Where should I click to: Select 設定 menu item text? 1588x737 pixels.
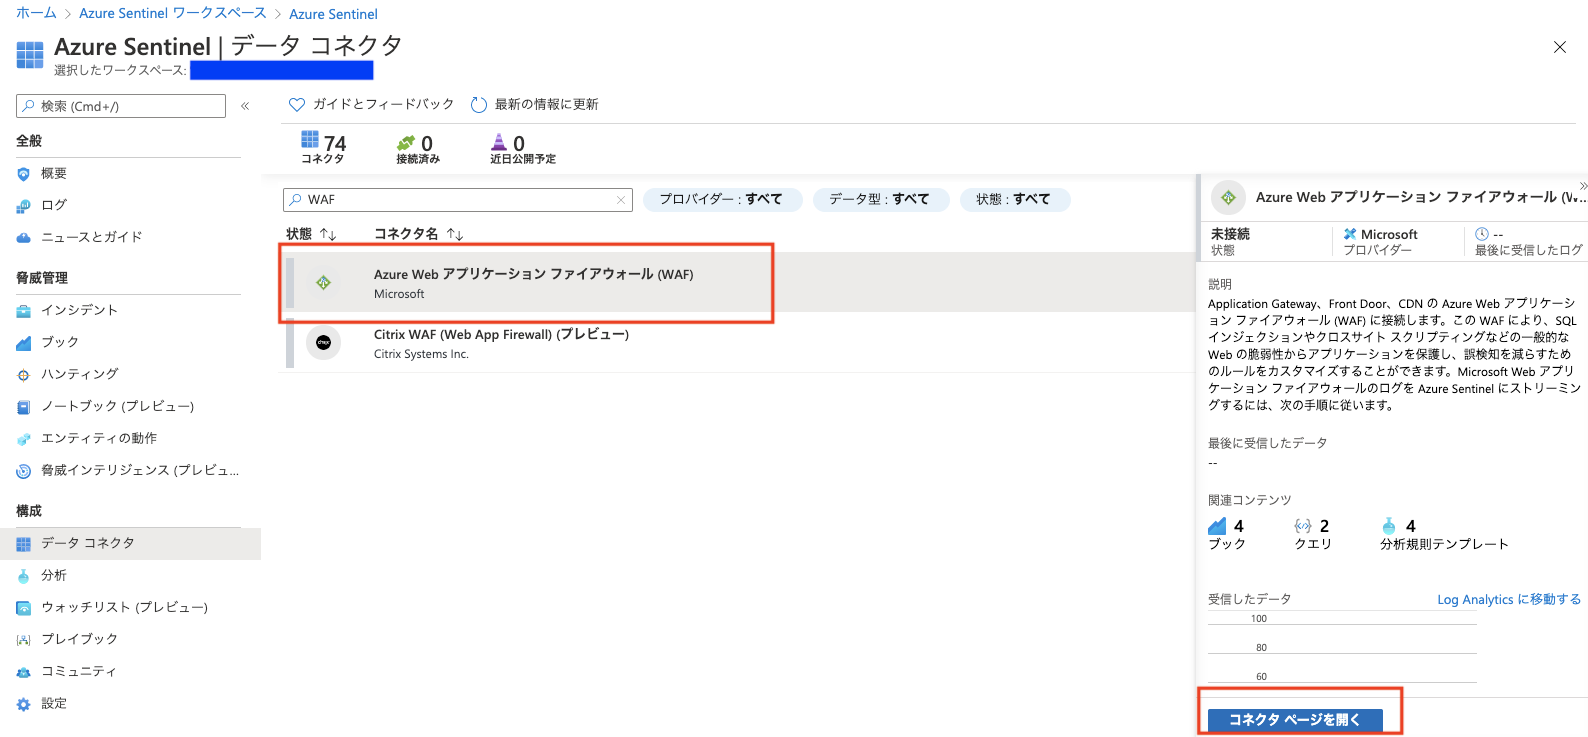(x=54, y=703)
